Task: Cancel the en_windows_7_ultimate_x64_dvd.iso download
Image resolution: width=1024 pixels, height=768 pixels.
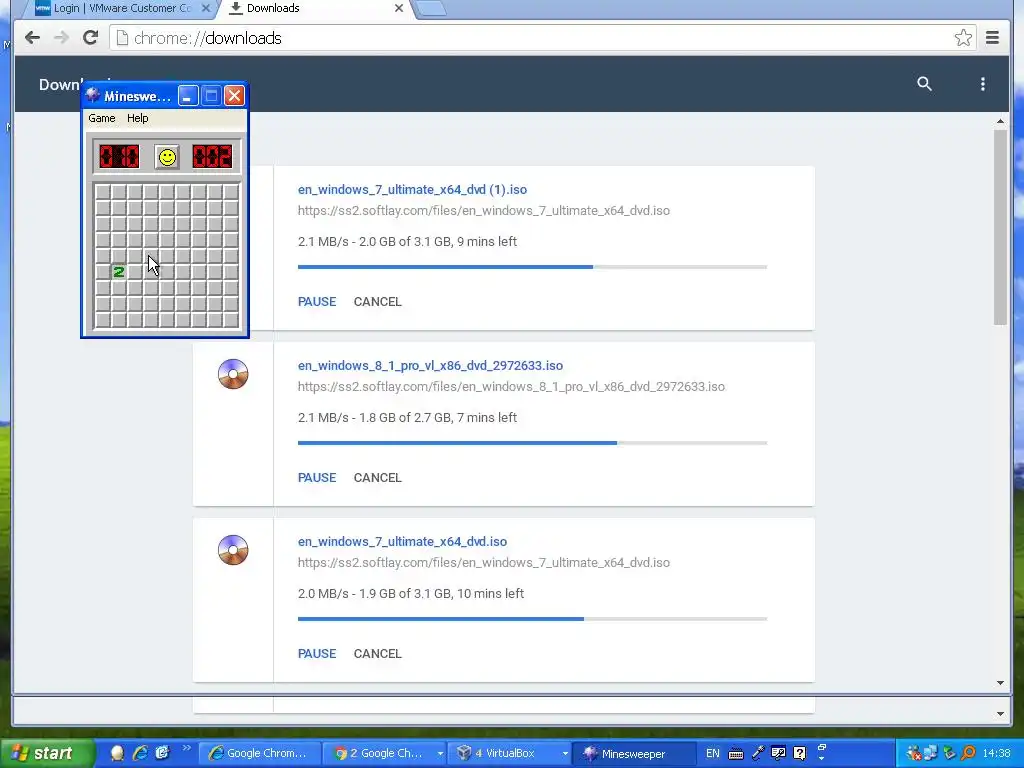Action: pyautogui.click(x=377, y=654)
